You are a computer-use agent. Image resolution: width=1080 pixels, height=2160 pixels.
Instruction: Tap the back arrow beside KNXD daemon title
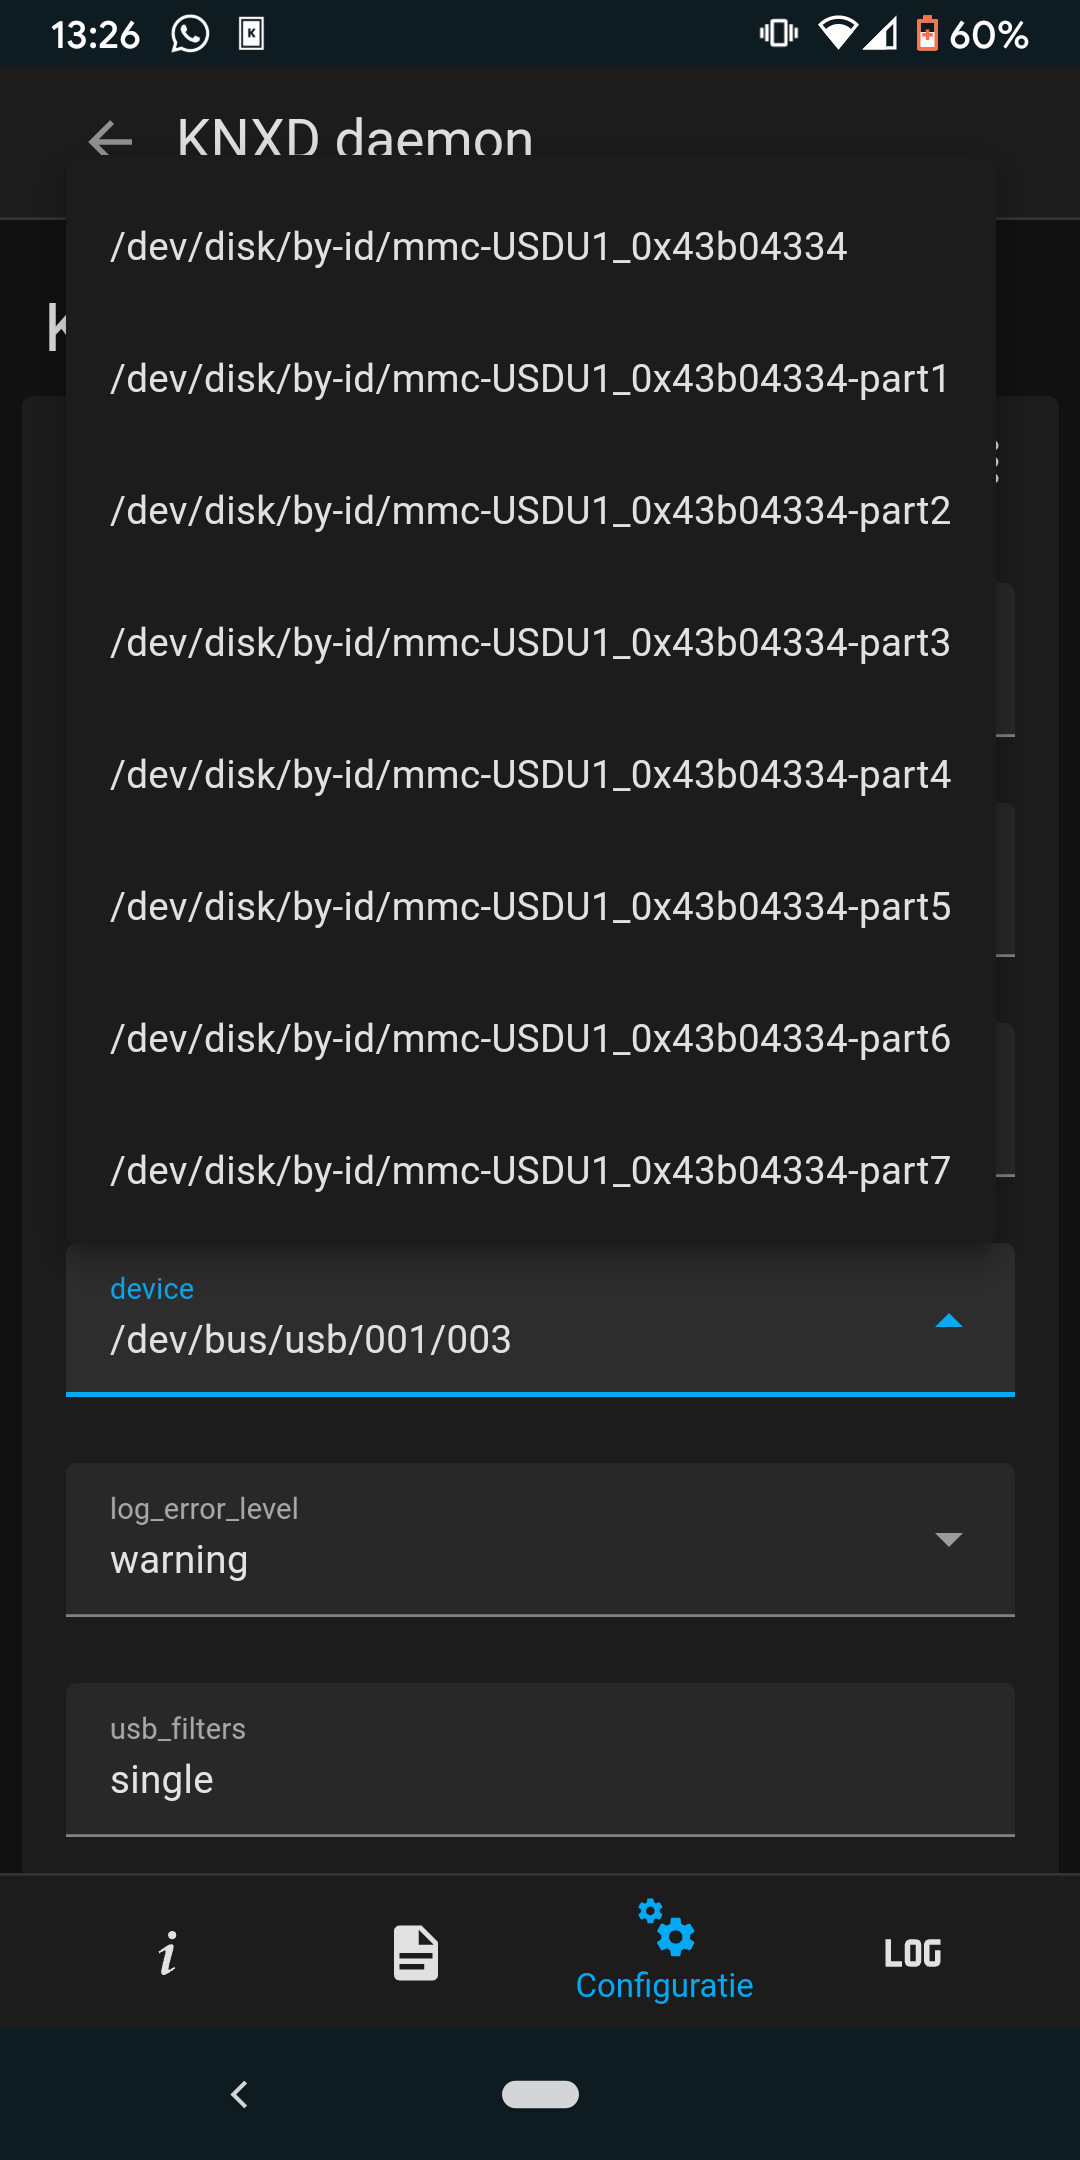tap(109, 140)
